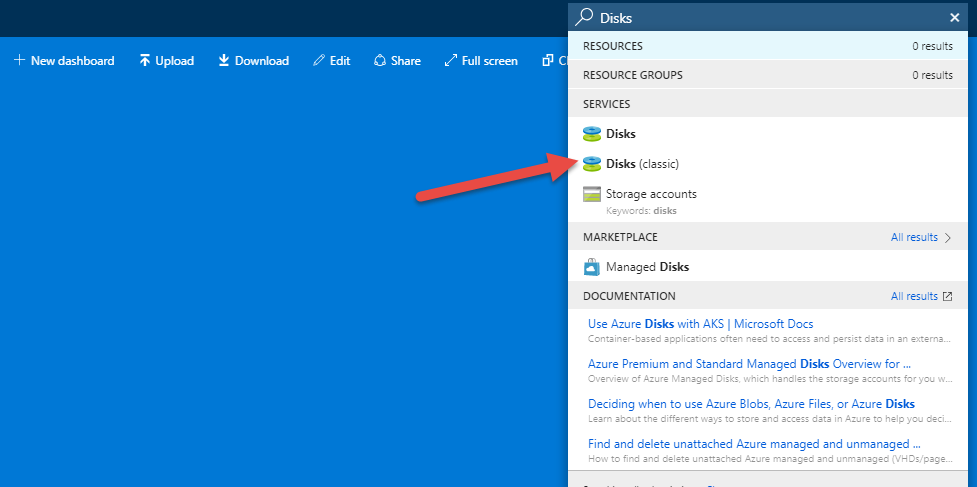977x487 pixels.
Task: Click the Edit label
Action: click(340, 60)
